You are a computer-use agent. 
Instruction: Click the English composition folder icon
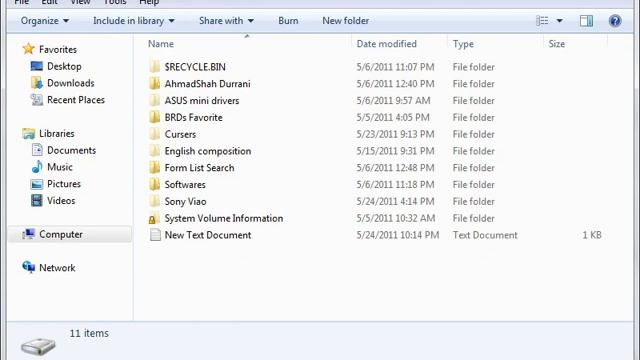pos(155,151)
